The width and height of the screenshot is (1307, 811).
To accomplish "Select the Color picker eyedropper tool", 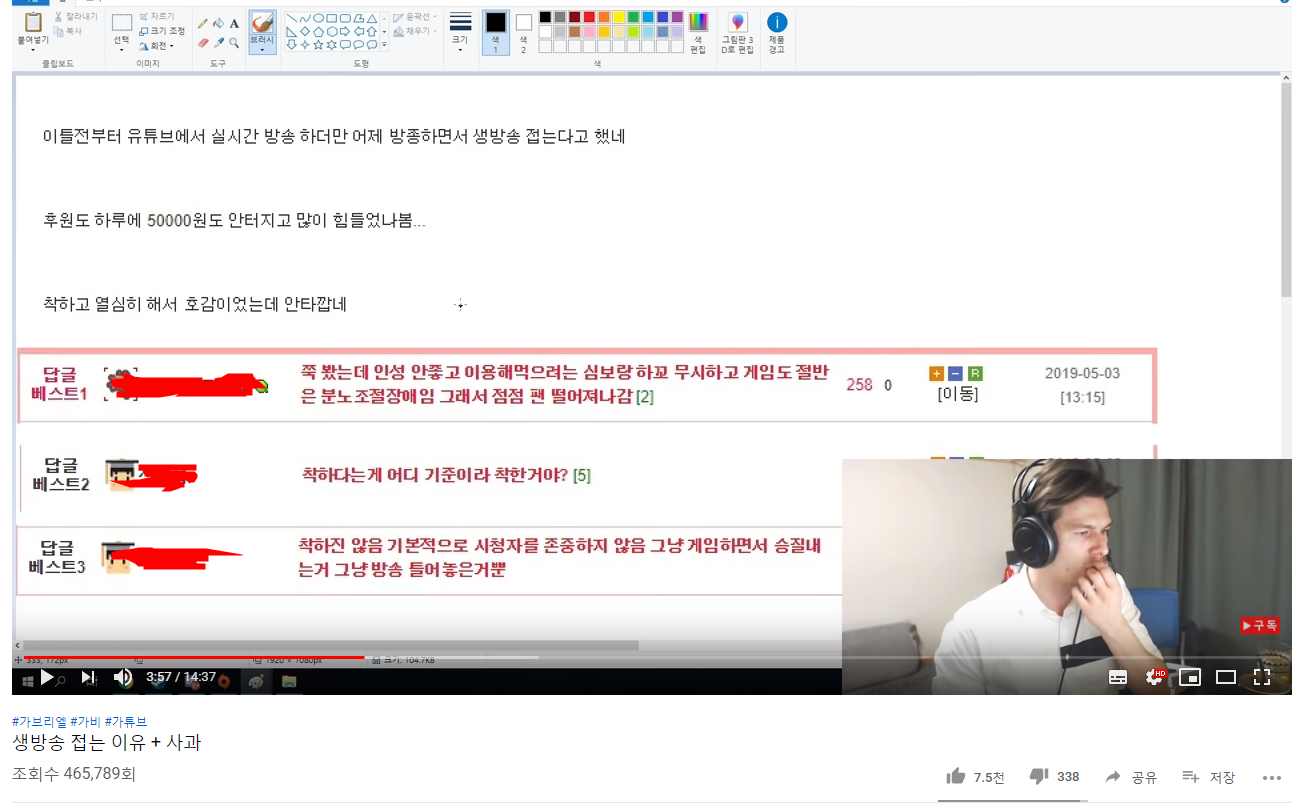I will click(x=218, y=43).
